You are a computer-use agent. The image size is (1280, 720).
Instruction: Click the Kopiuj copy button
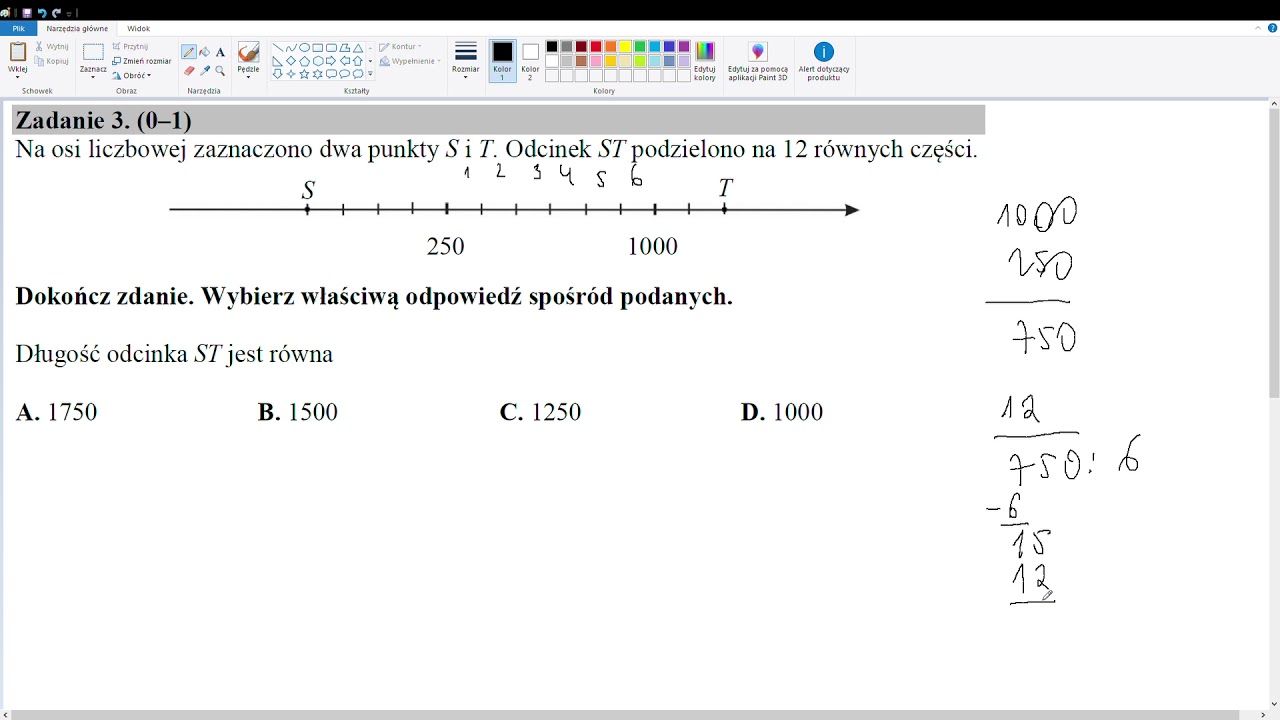[x=51, y=61]
